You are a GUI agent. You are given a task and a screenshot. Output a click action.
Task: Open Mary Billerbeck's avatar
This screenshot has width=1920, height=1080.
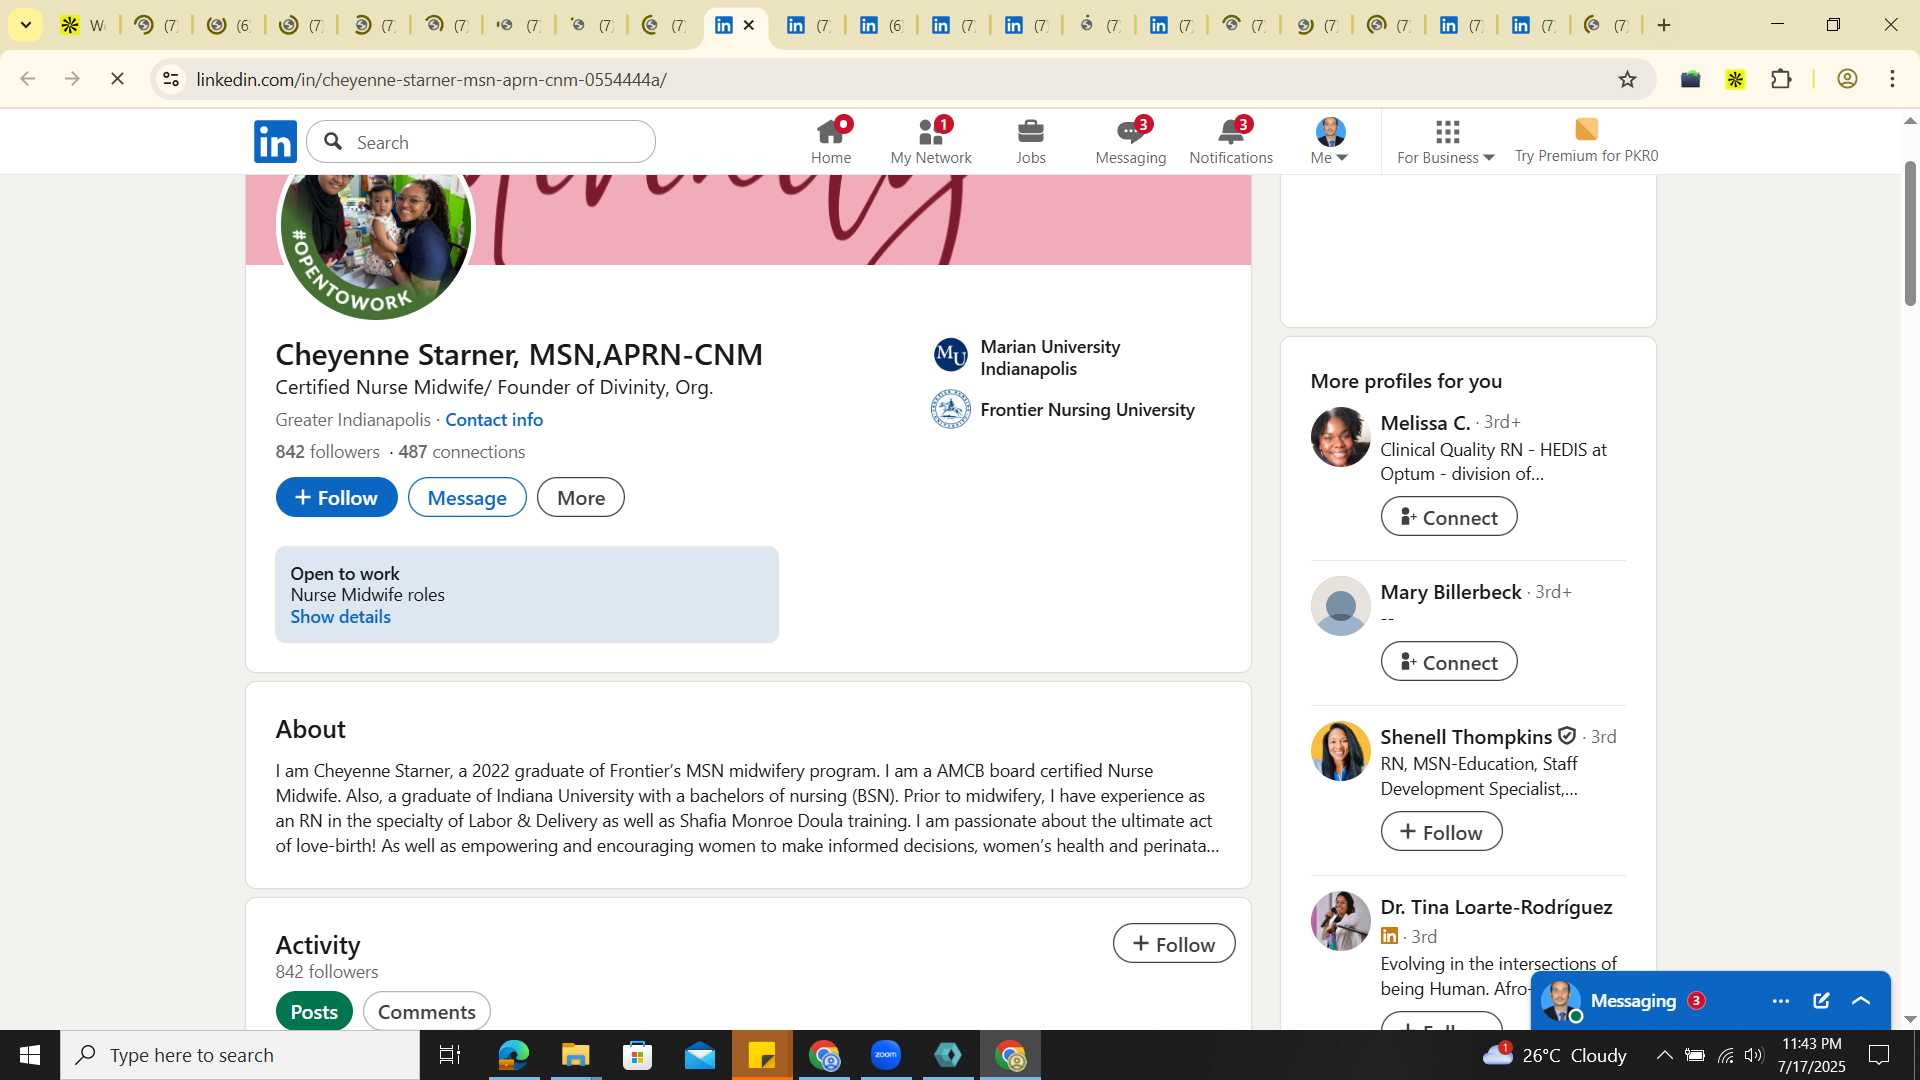pos(1340,605)
